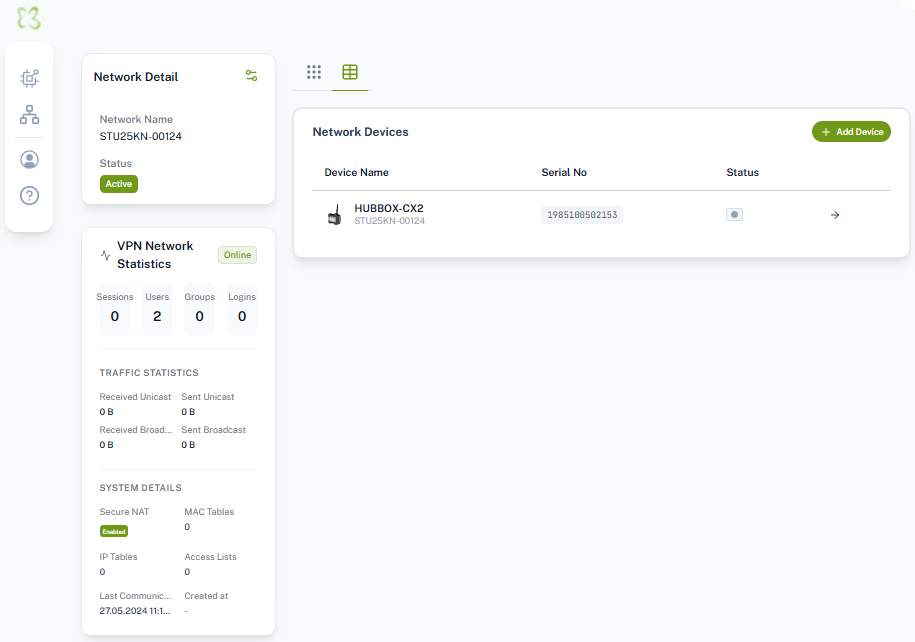915x642 pixels.
Task: Click the Sent Unicast label
Action: 208,397
